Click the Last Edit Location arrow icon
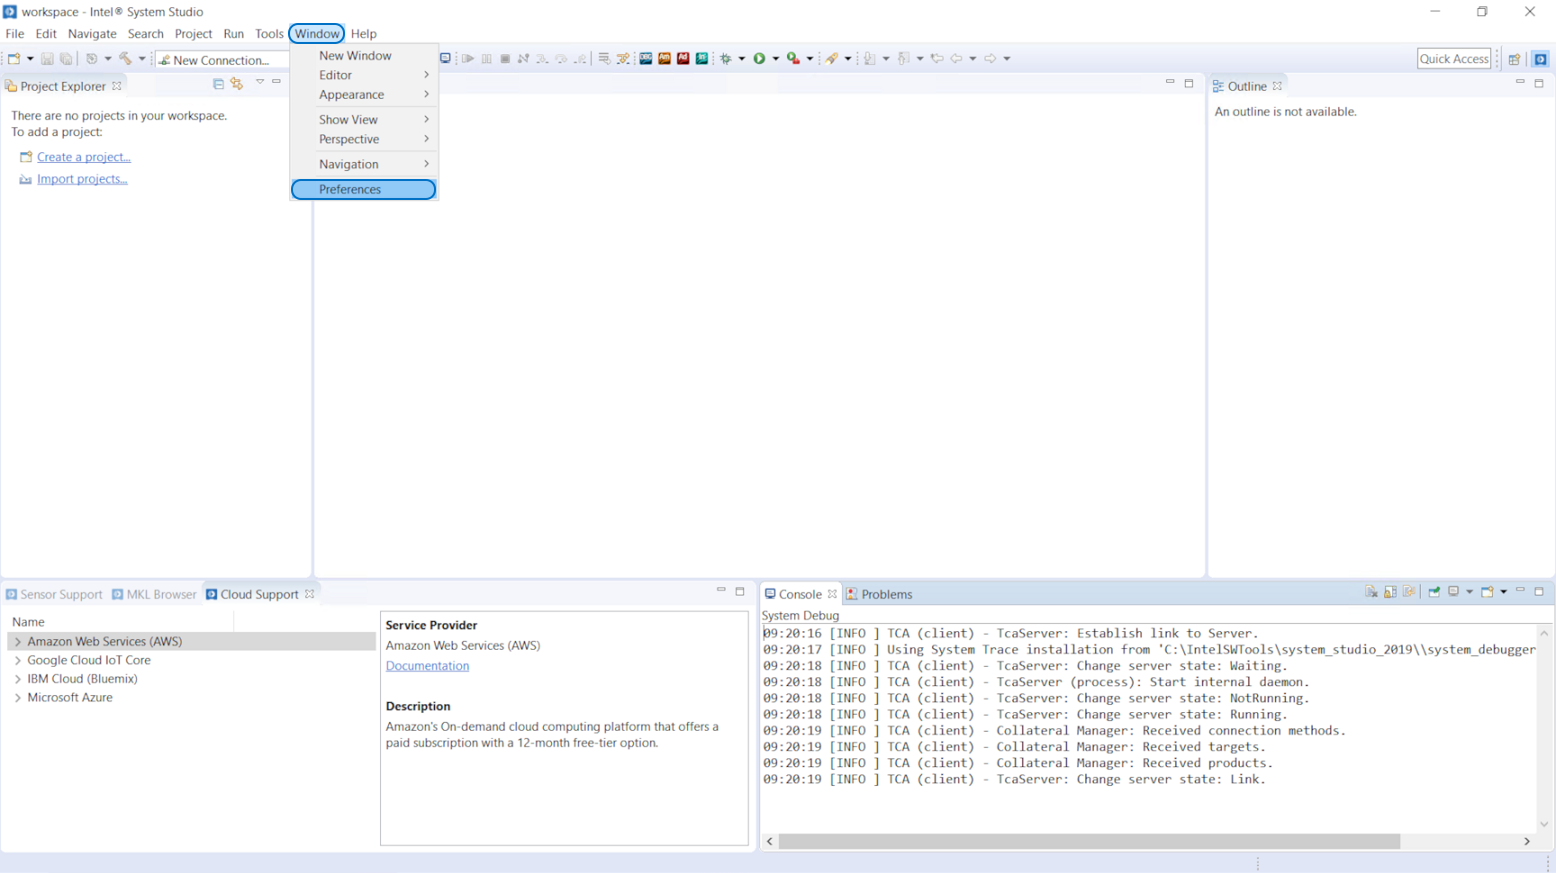 [x=937, y=59]
